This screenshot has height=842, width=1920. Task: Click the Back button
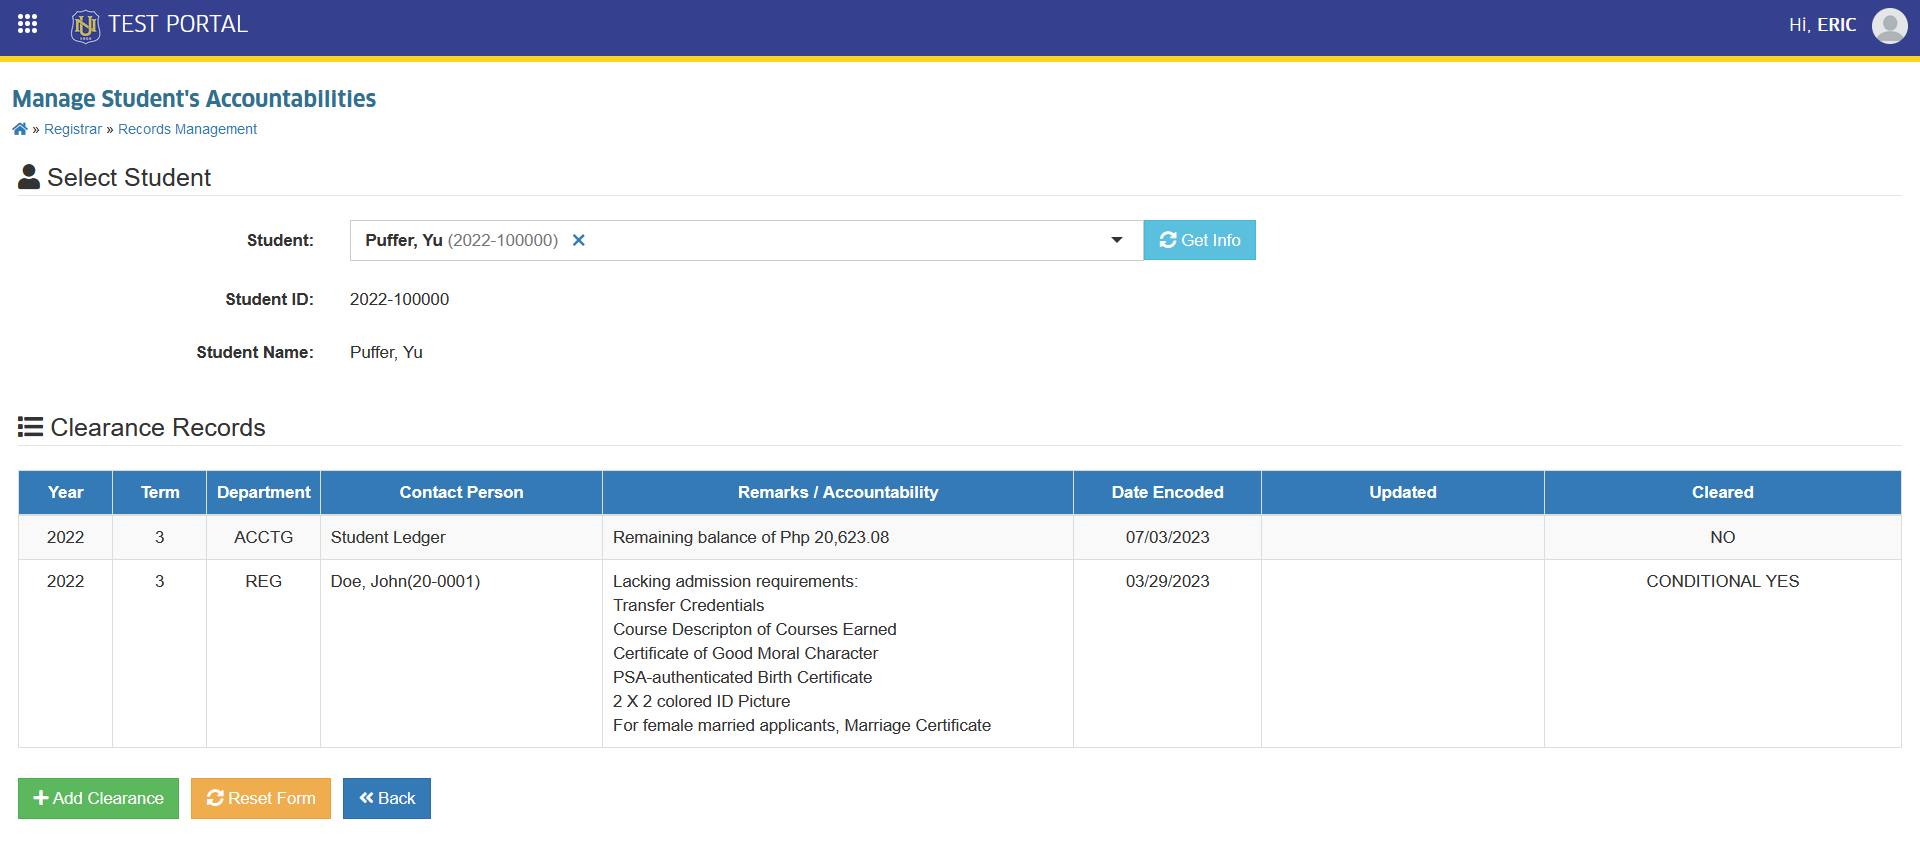click(387, 798)
